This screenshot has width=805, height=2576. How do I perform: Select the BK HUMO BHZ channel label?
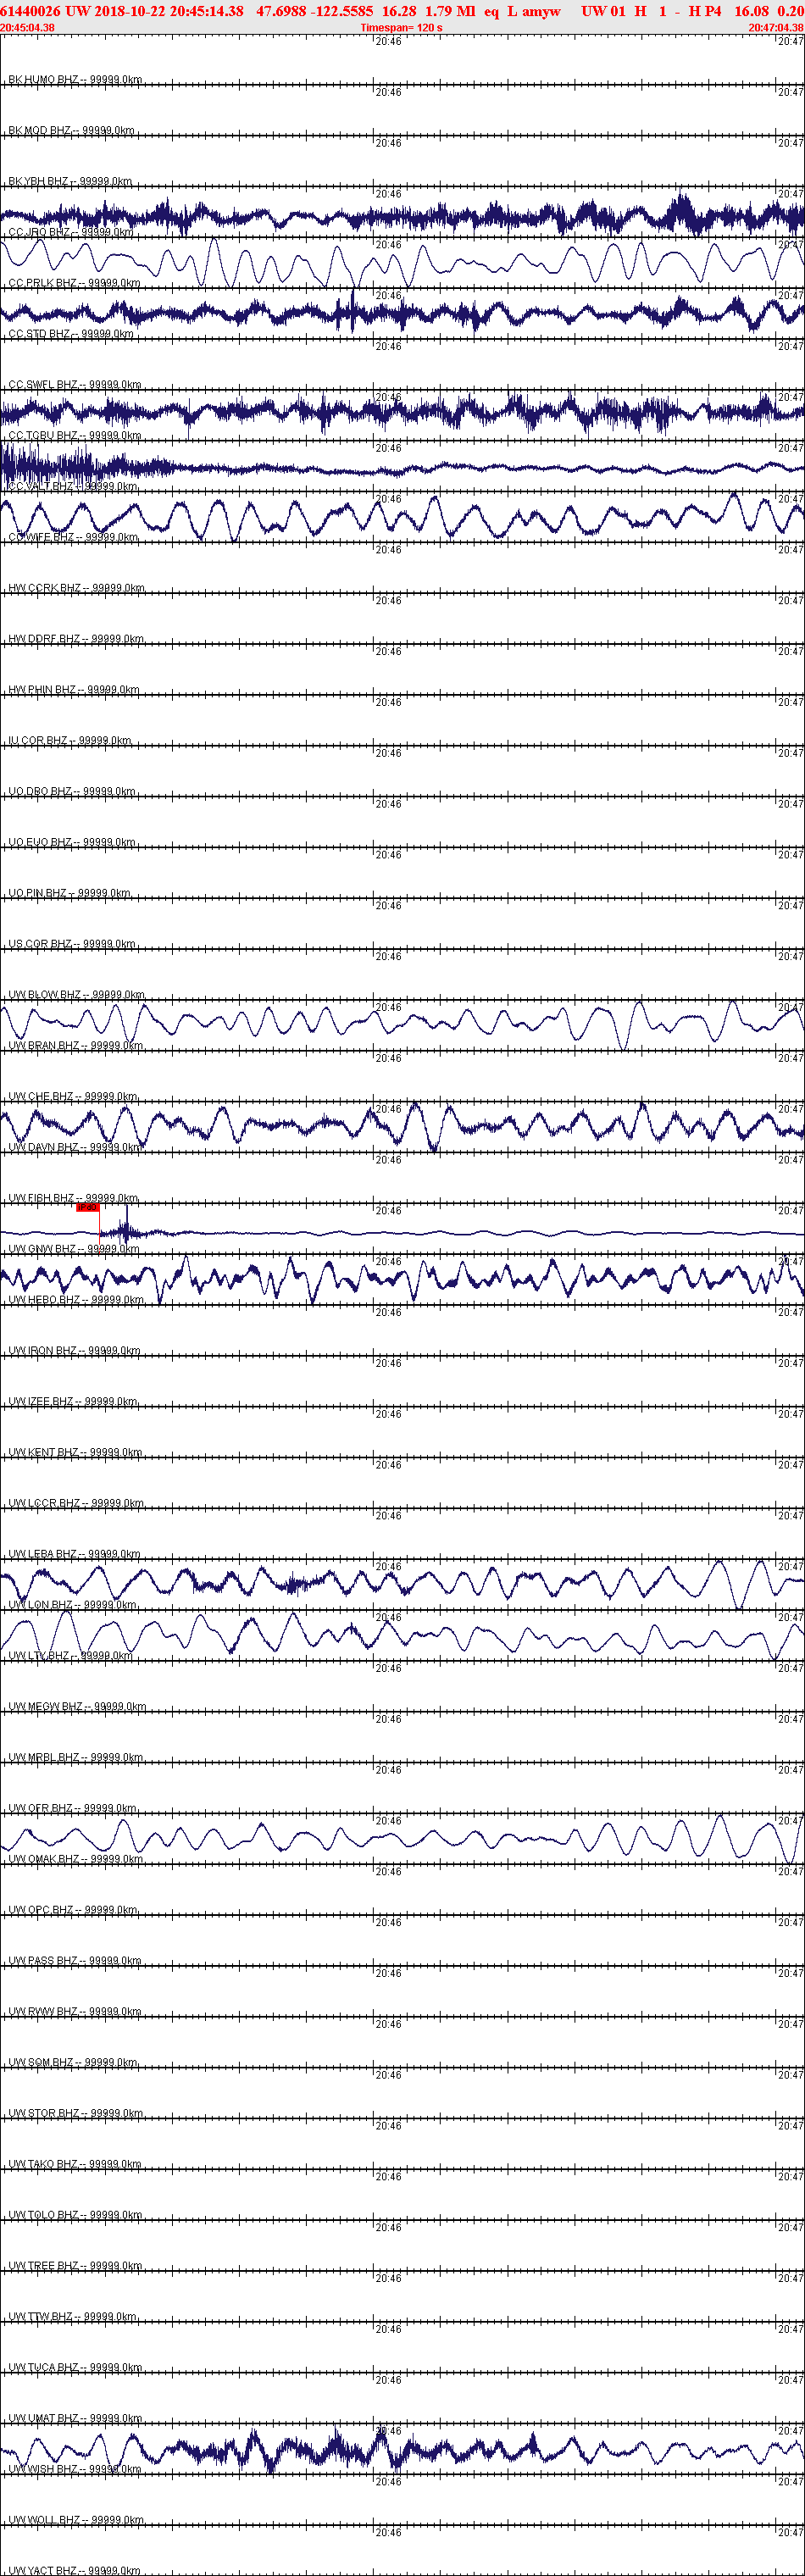[75, 79]
